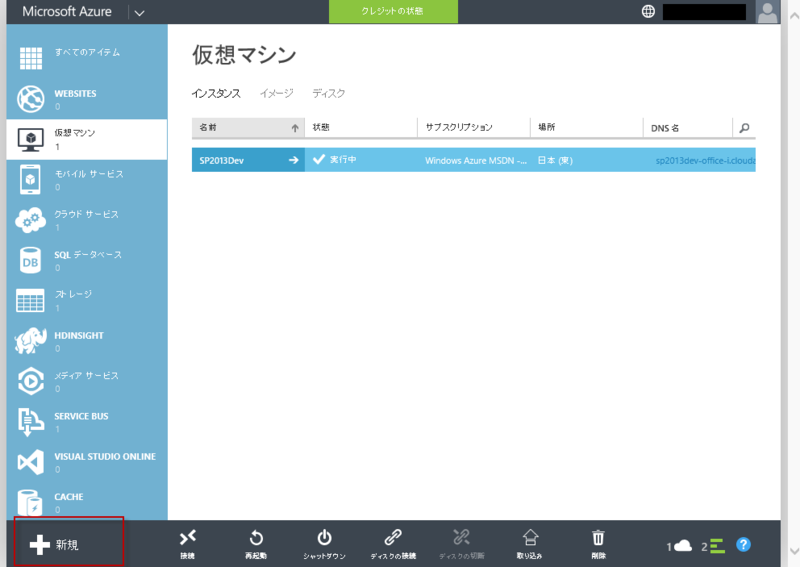Open the sp2013dev-office DNS name link
Image resolution: width=800 pixels, height=567 pixels.
[x=705, y=160]
